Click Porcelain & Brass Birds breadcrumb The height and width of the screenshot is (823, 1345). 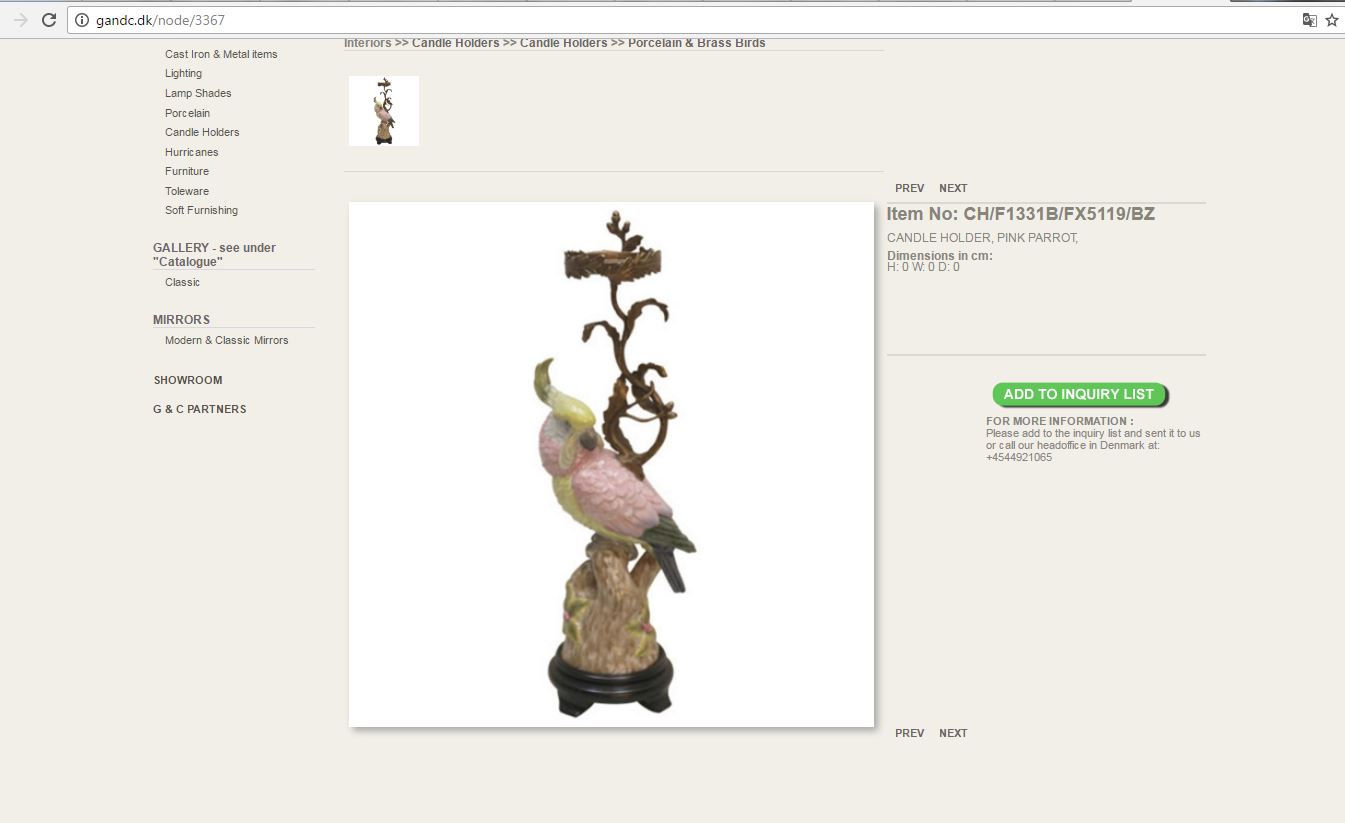pos(697,43)
